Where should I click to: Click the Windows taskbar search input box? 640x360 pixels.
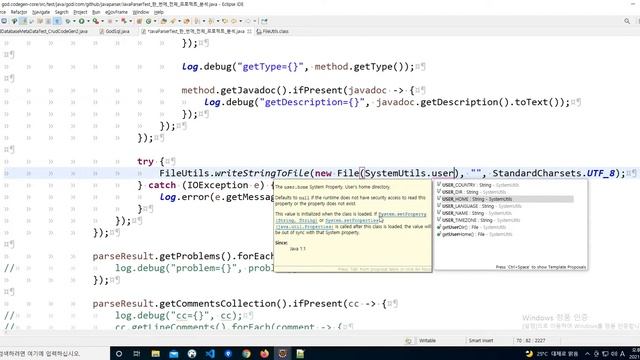(55, 353)
